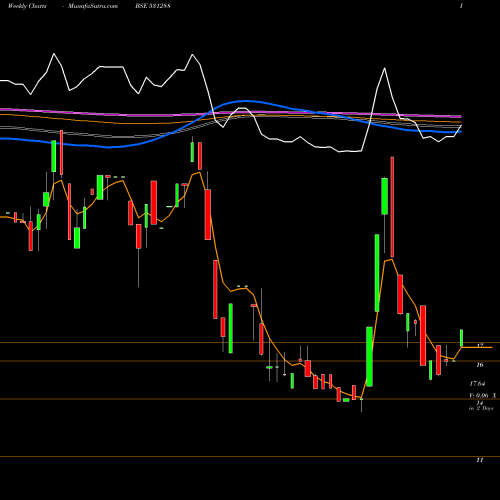
Task: Click the volume text 'V: 0.06 X'
Action: click(483, 396)
